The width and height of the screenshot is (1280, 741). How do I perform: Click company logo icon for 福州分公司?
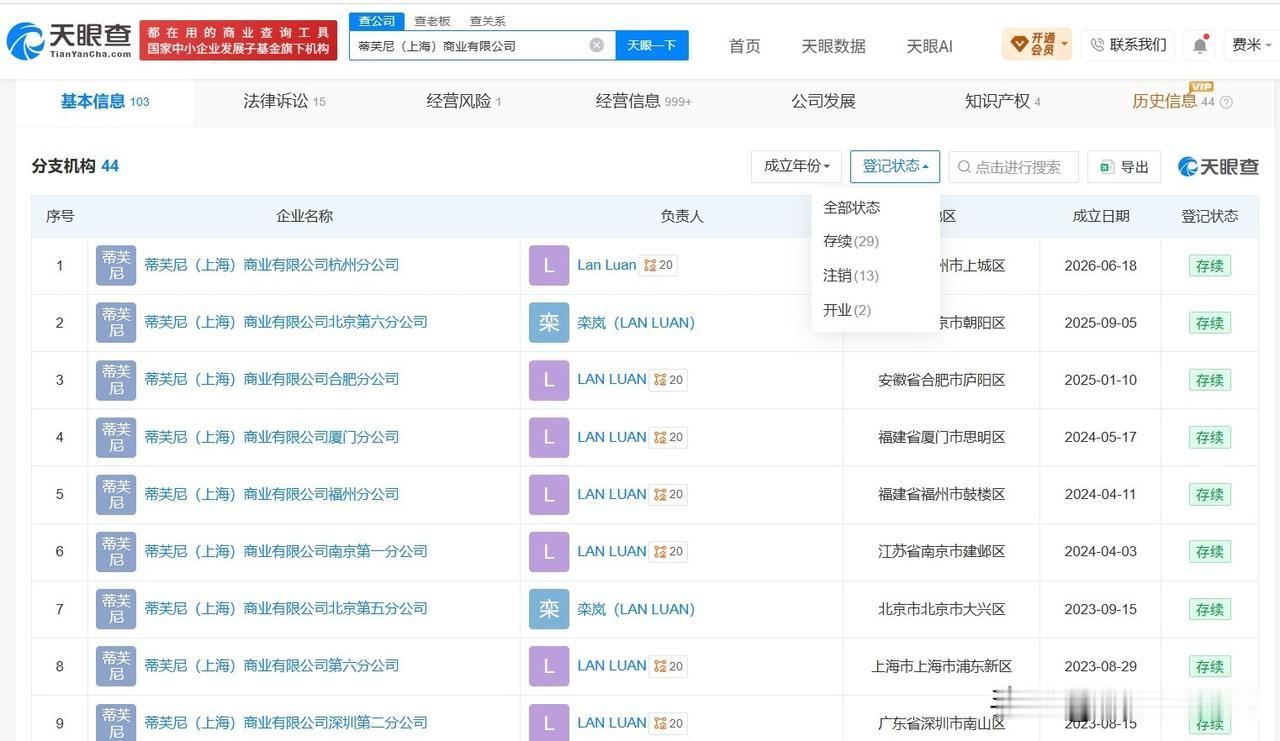click(x=116, y=494)
